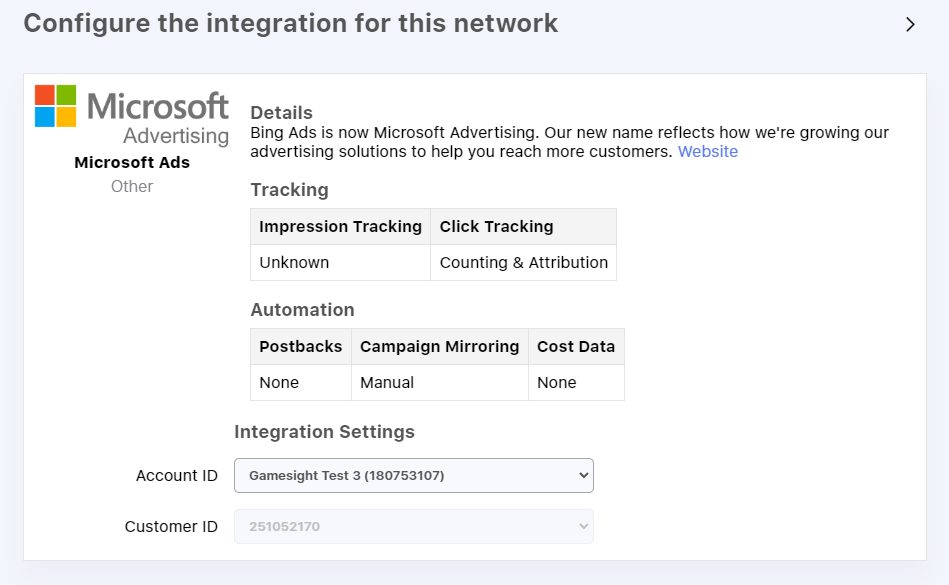
Task: Open the Account ID dropdown
Action: (x=413, y=476)
